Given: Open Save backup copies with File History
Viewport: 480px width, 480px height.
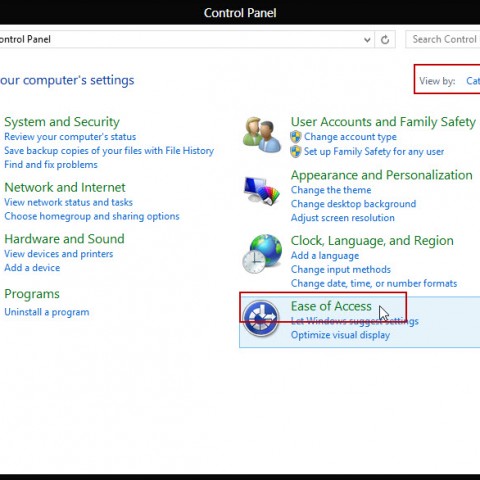Looking at the screenshot, I should click(109, 151).
